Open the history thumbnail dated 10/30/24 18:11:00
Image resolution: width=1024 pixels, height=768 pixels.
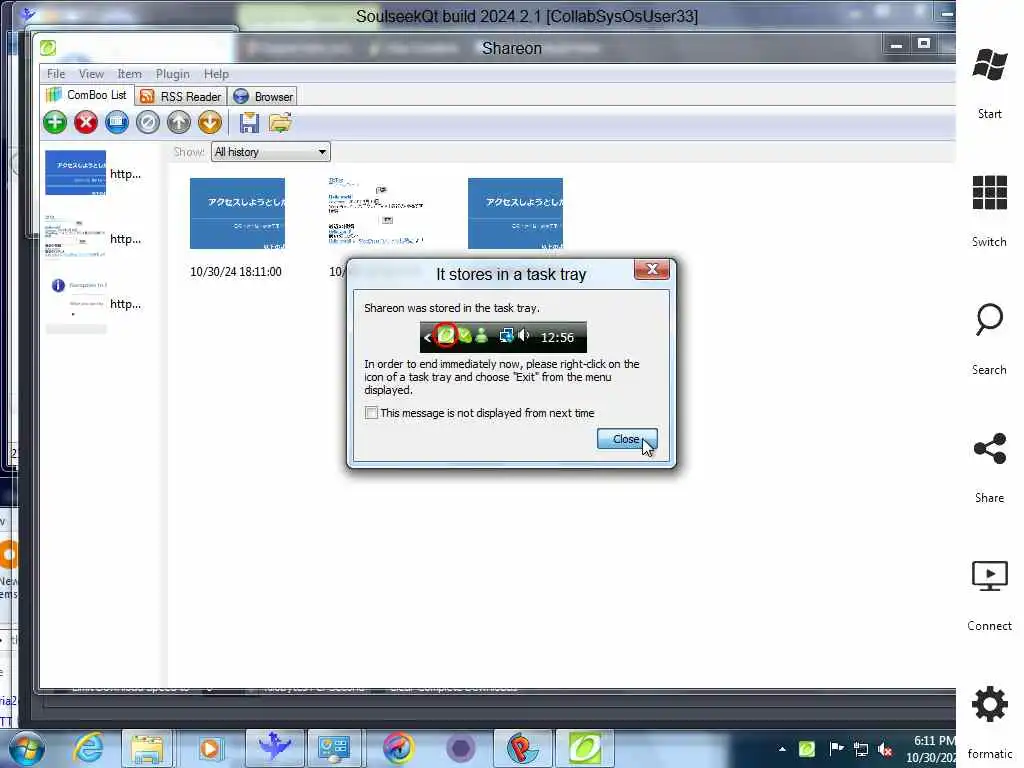[x=237, y=214]
